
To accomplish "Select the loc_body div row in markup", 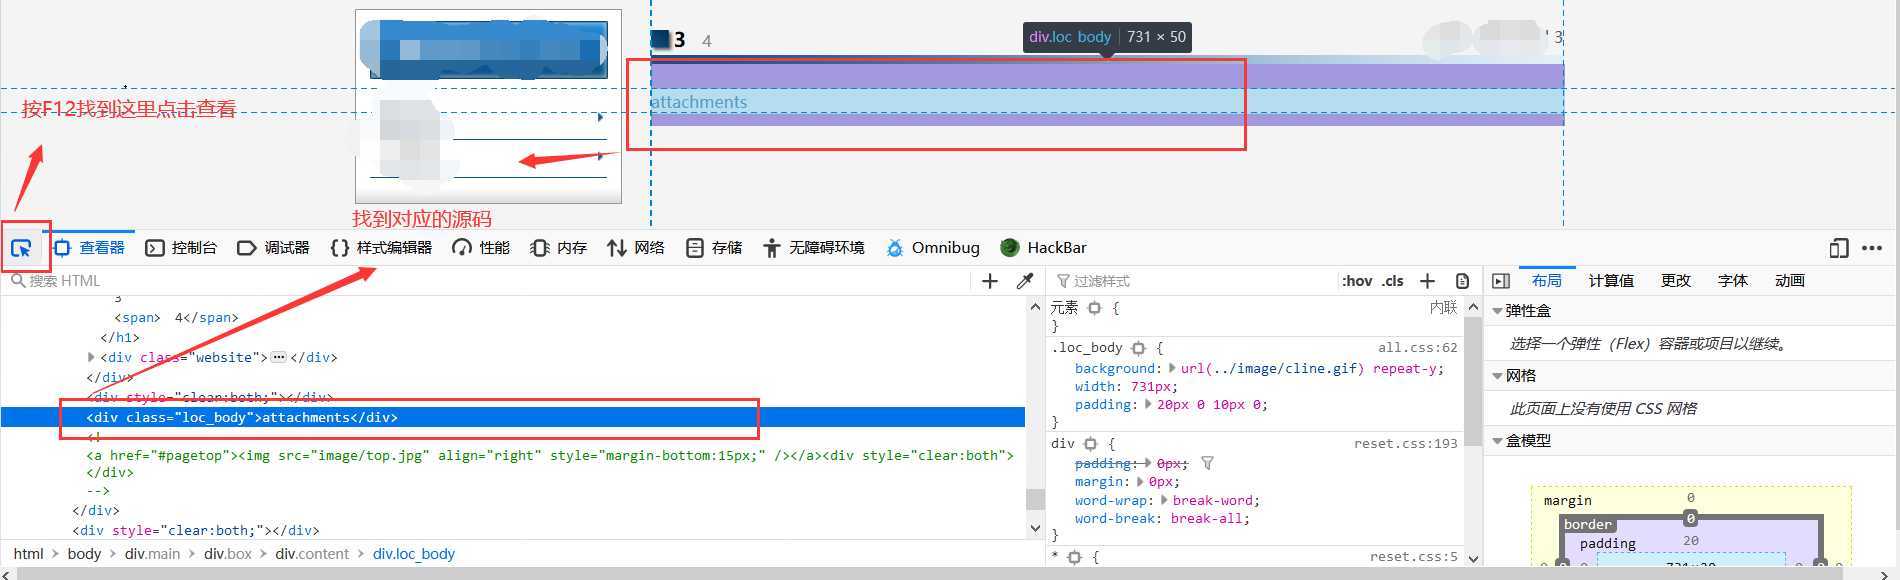I will point(512,417).
